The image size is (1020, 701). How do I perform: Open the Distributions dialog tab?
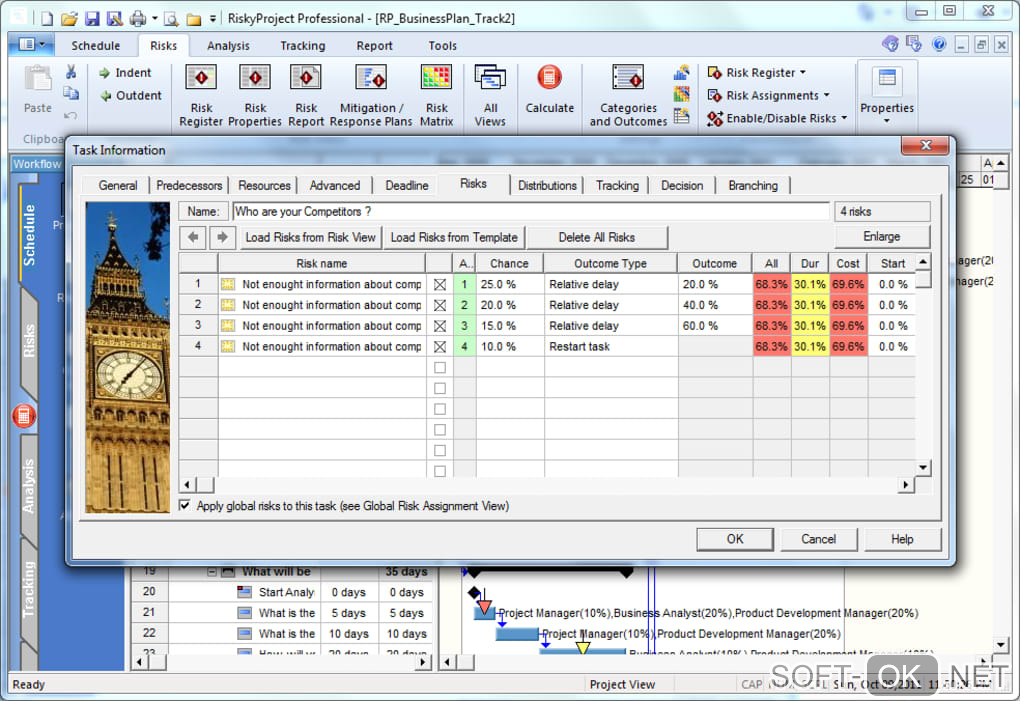547,185
